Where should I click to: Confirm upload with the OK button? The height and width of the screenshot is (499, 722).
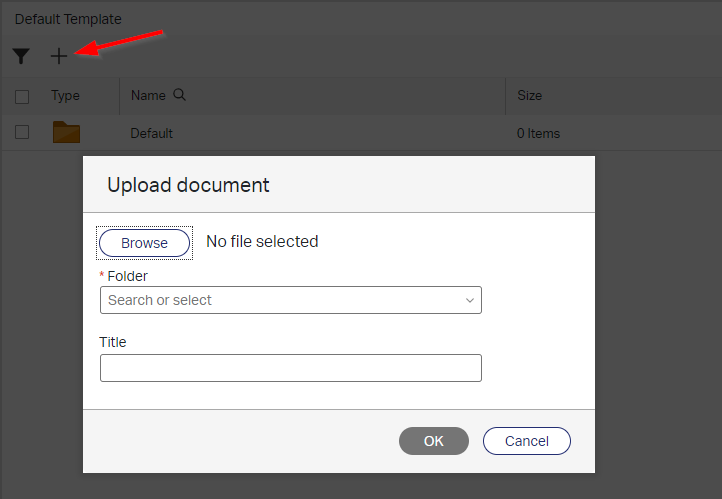tap(433, 441)
